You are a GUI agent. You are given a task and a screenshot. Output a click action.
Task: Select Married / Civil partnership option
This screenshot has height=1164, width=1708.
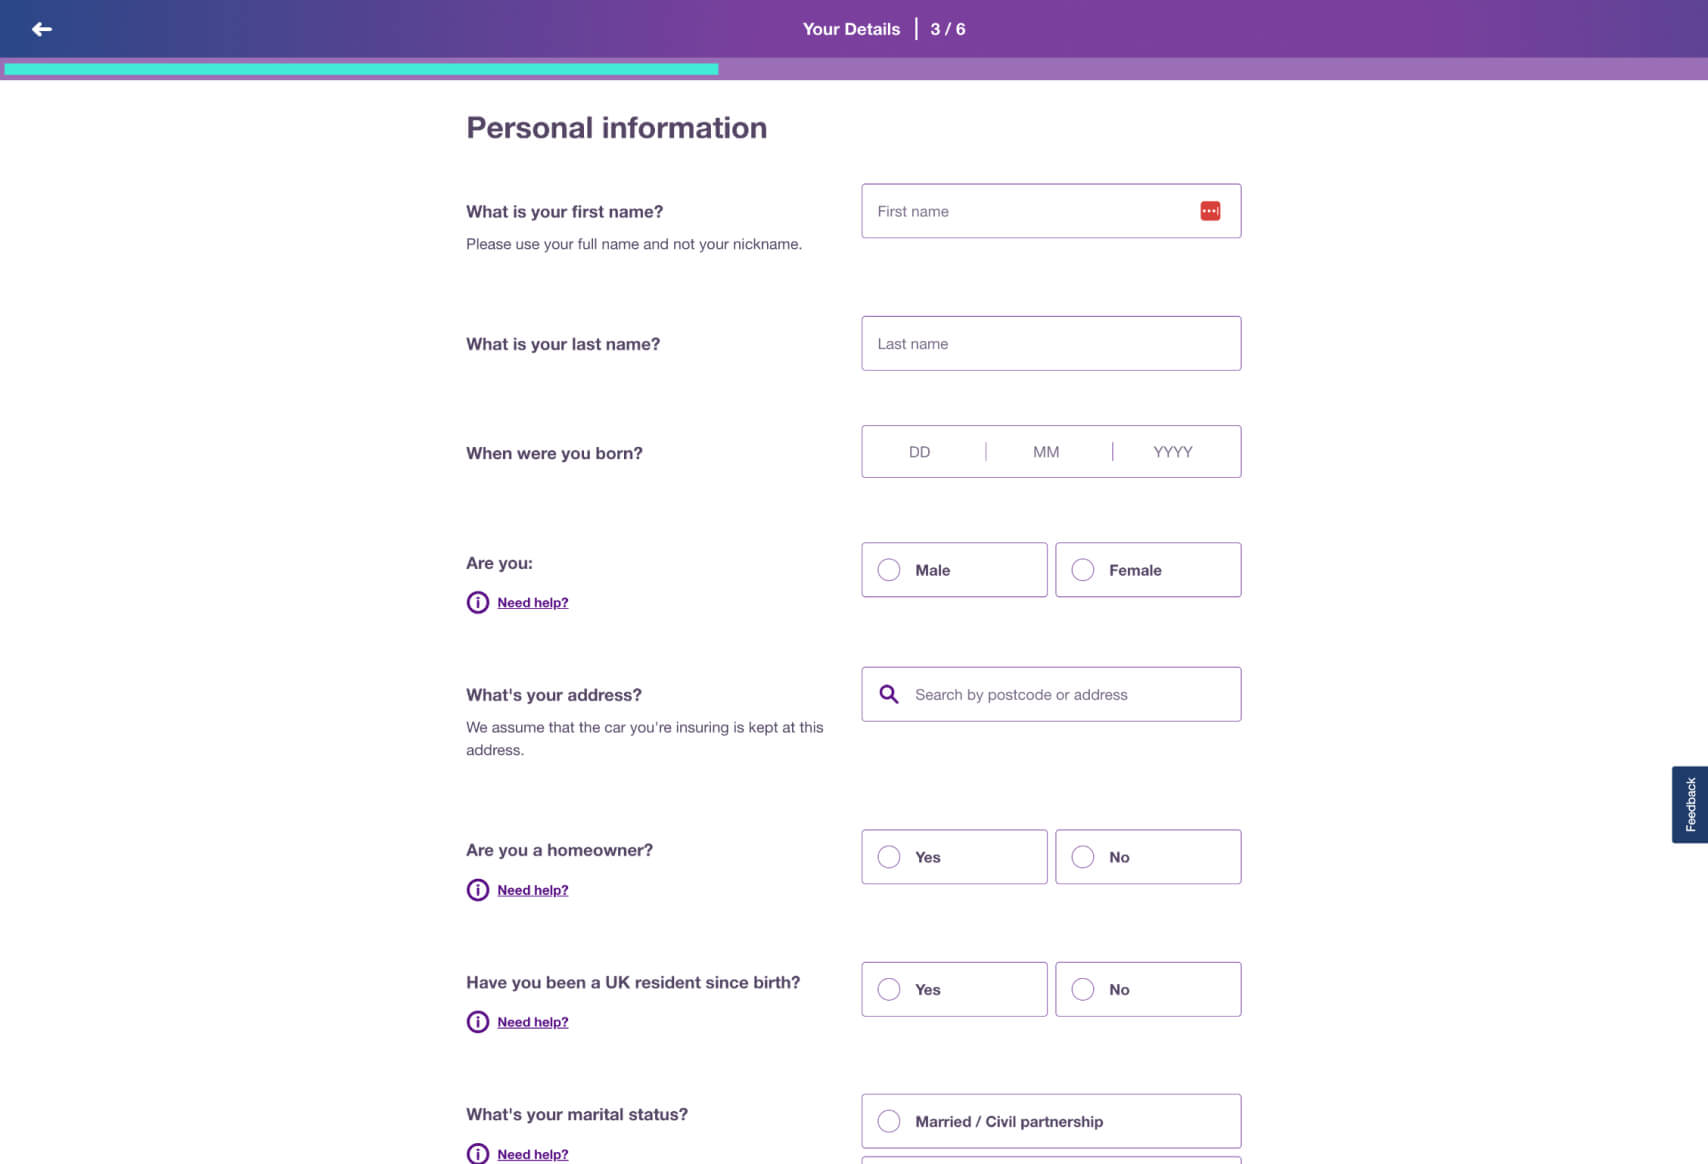pos(1051,1121)
